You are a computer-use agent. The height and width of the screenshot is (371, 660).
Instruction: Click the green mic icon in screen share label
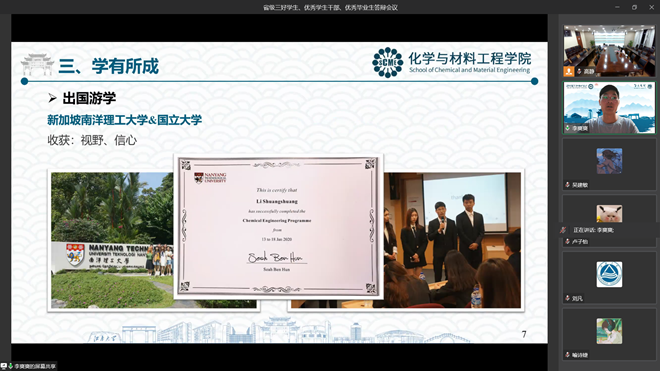pyautogui.click(x=10, y=366)
